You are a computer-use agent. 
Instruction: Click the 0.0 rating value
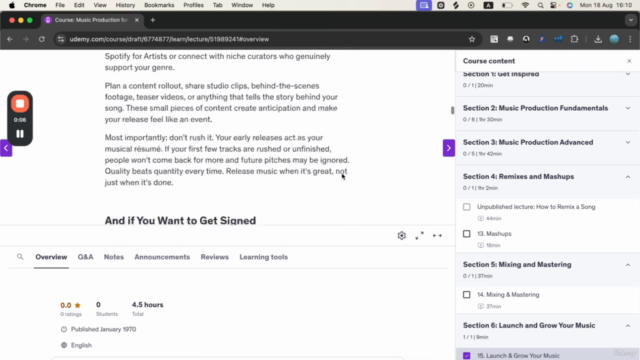point(66,305)
